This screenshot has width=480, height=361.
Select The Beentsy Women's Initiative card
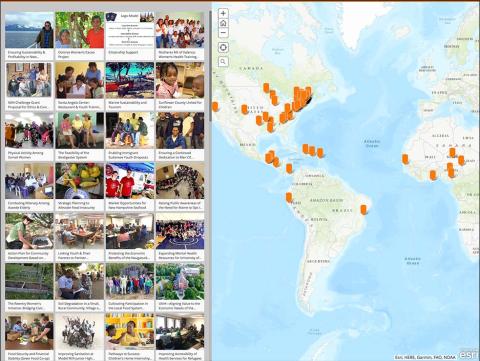(29, 287)
